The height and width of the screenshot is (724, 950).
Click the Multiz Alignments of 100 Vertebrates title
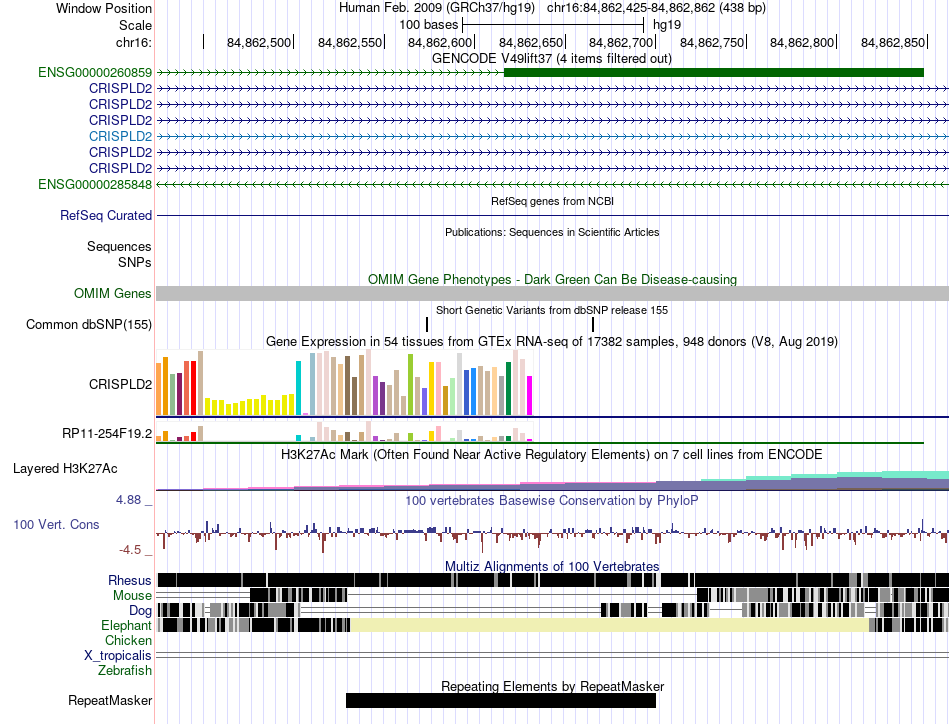(552, 566)
